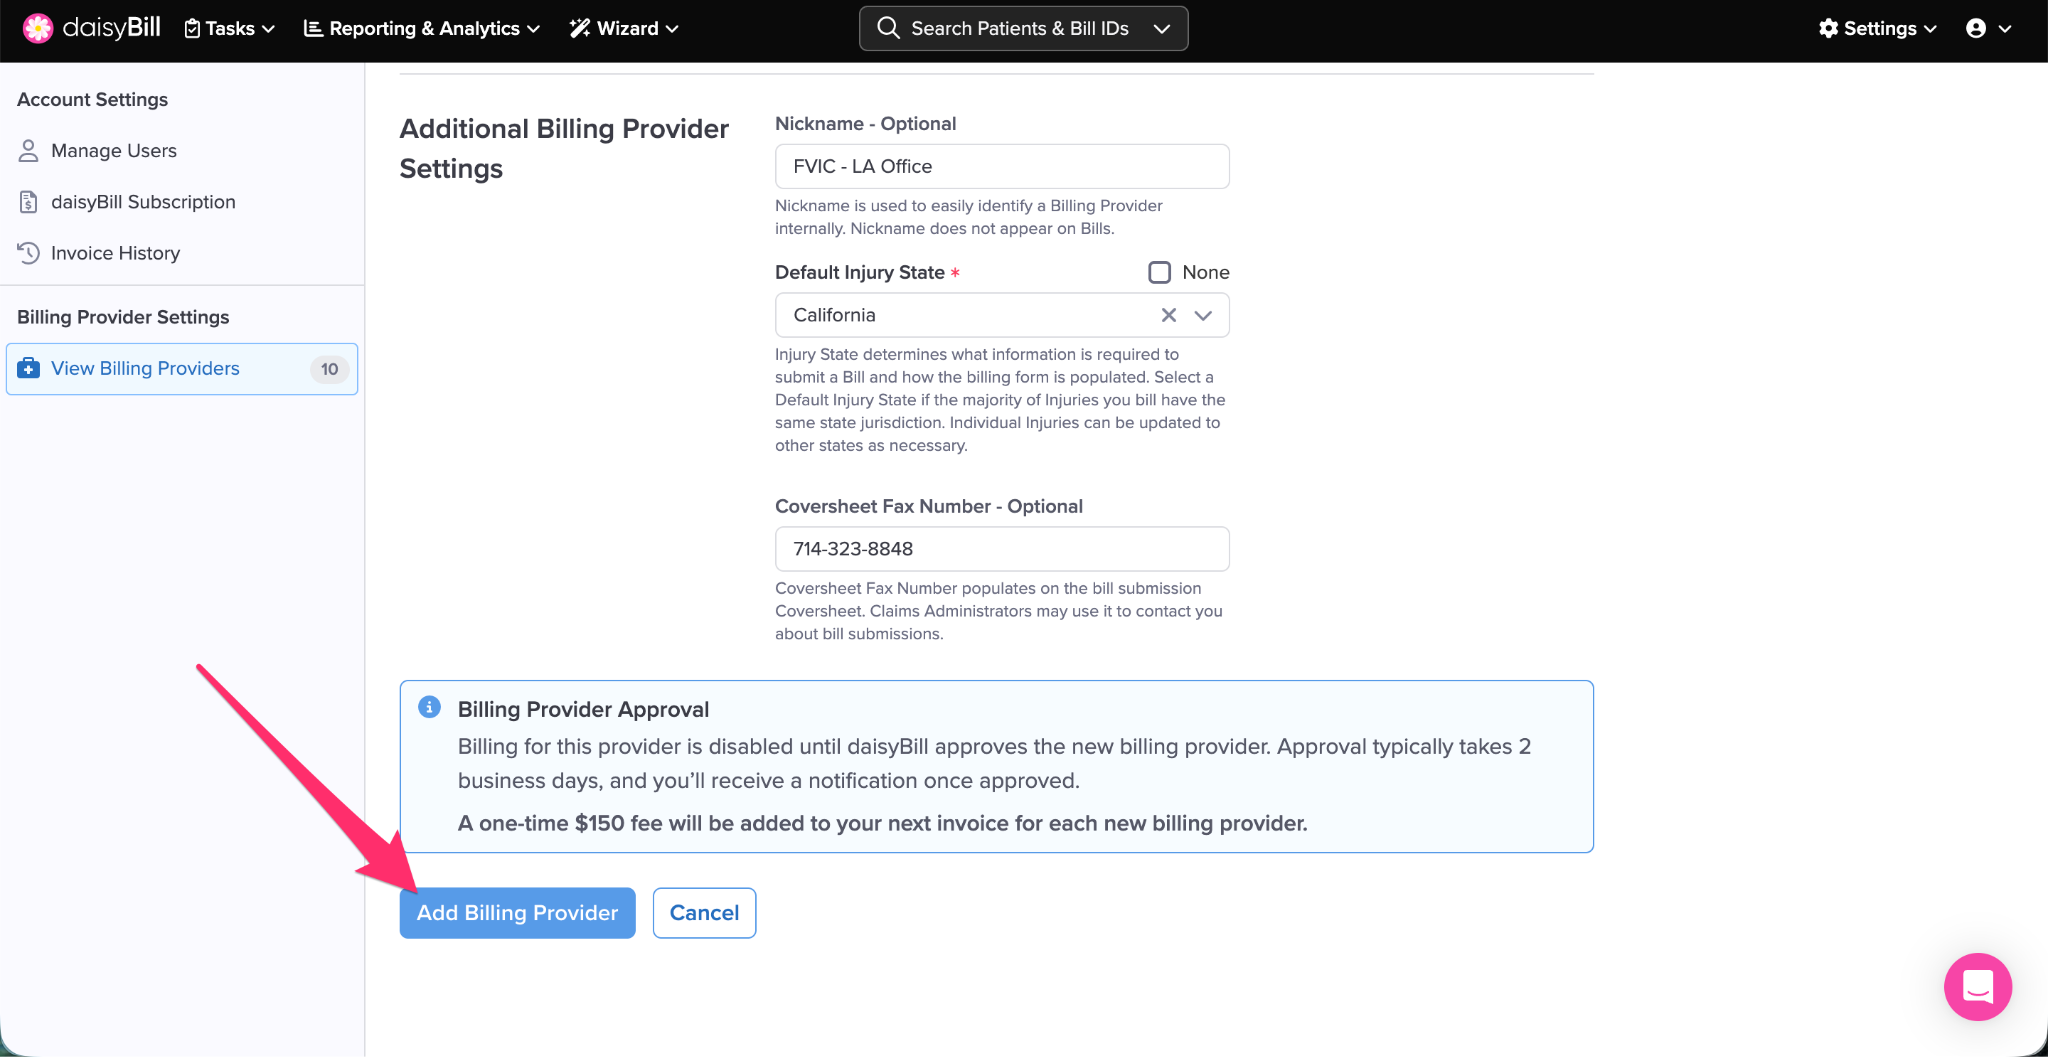2048x1057 pixels.
Task: Open the Wizard menu
Action: (x=624, y=28)
